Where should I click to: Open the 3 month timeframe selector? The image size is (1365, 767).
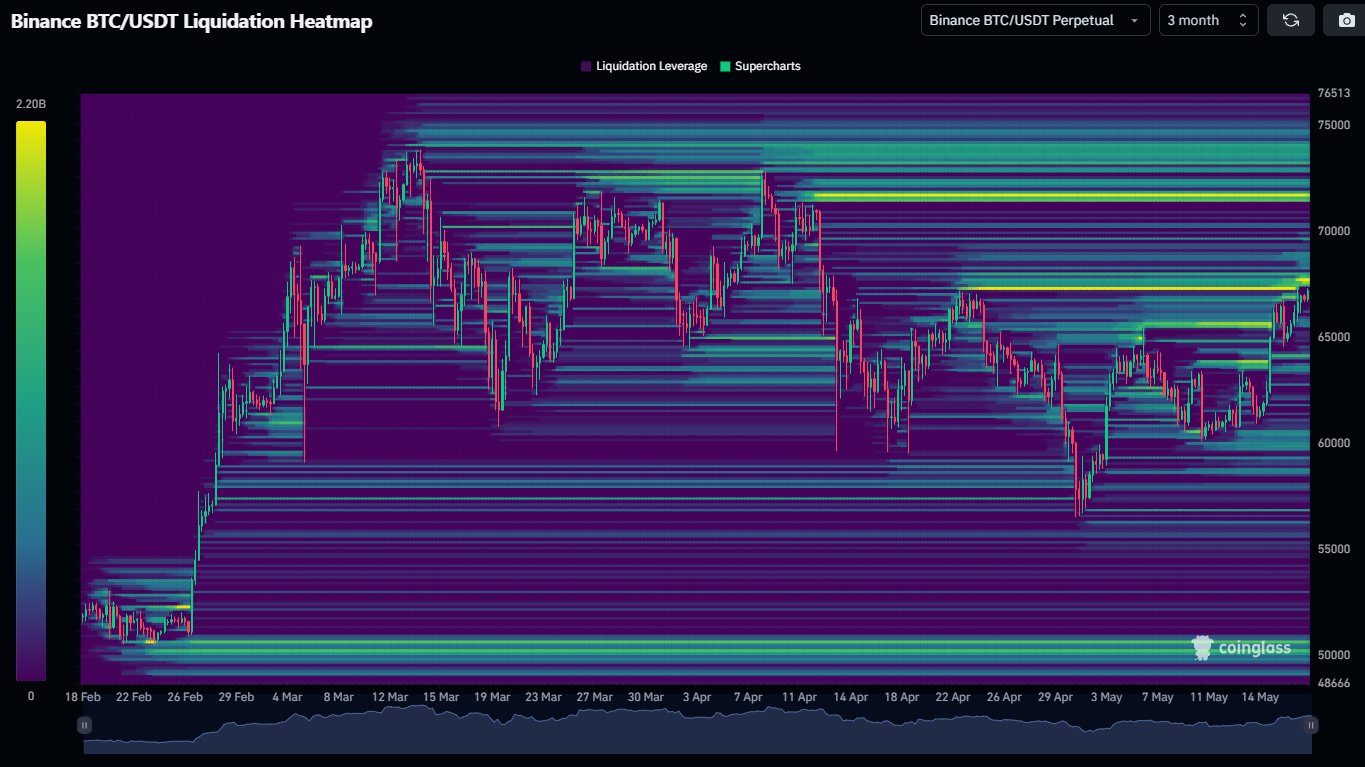tap(1208, 20)
